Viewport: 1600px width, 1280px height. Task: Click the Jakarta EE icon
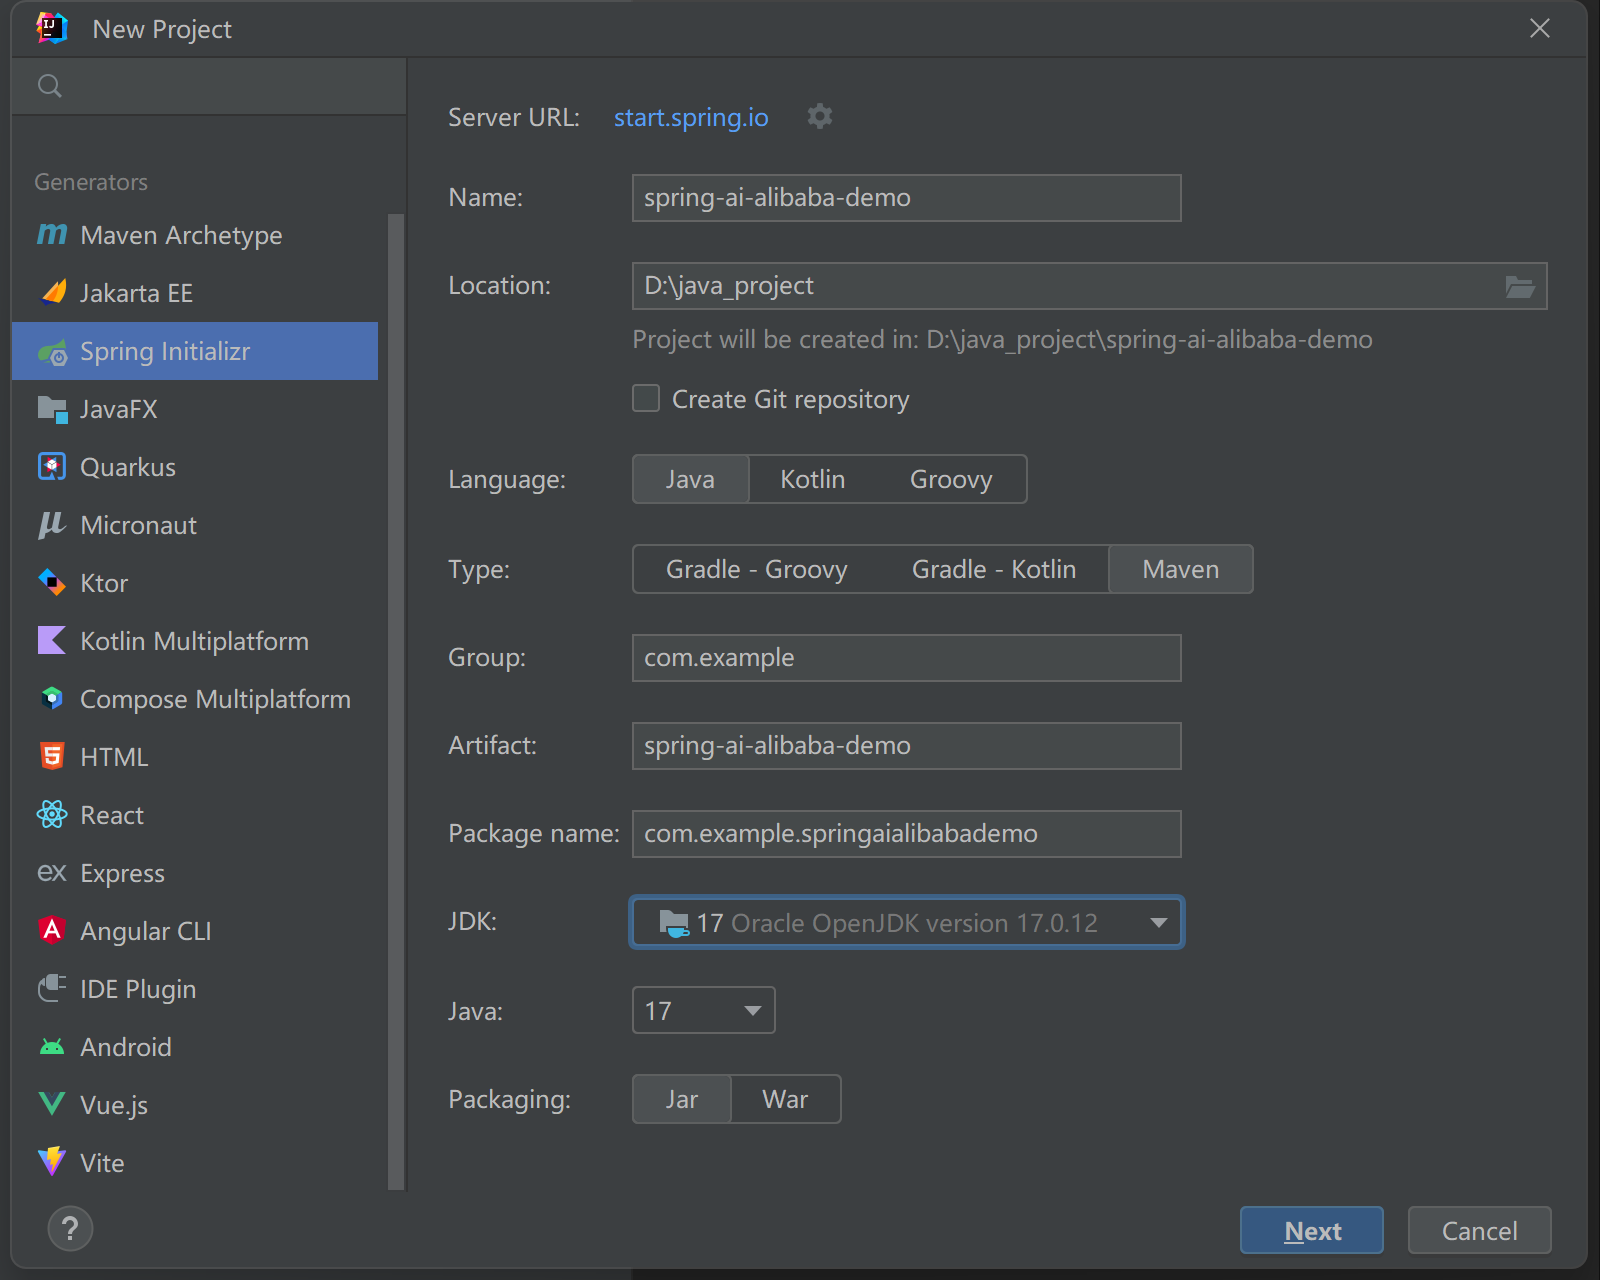point(52,292)
